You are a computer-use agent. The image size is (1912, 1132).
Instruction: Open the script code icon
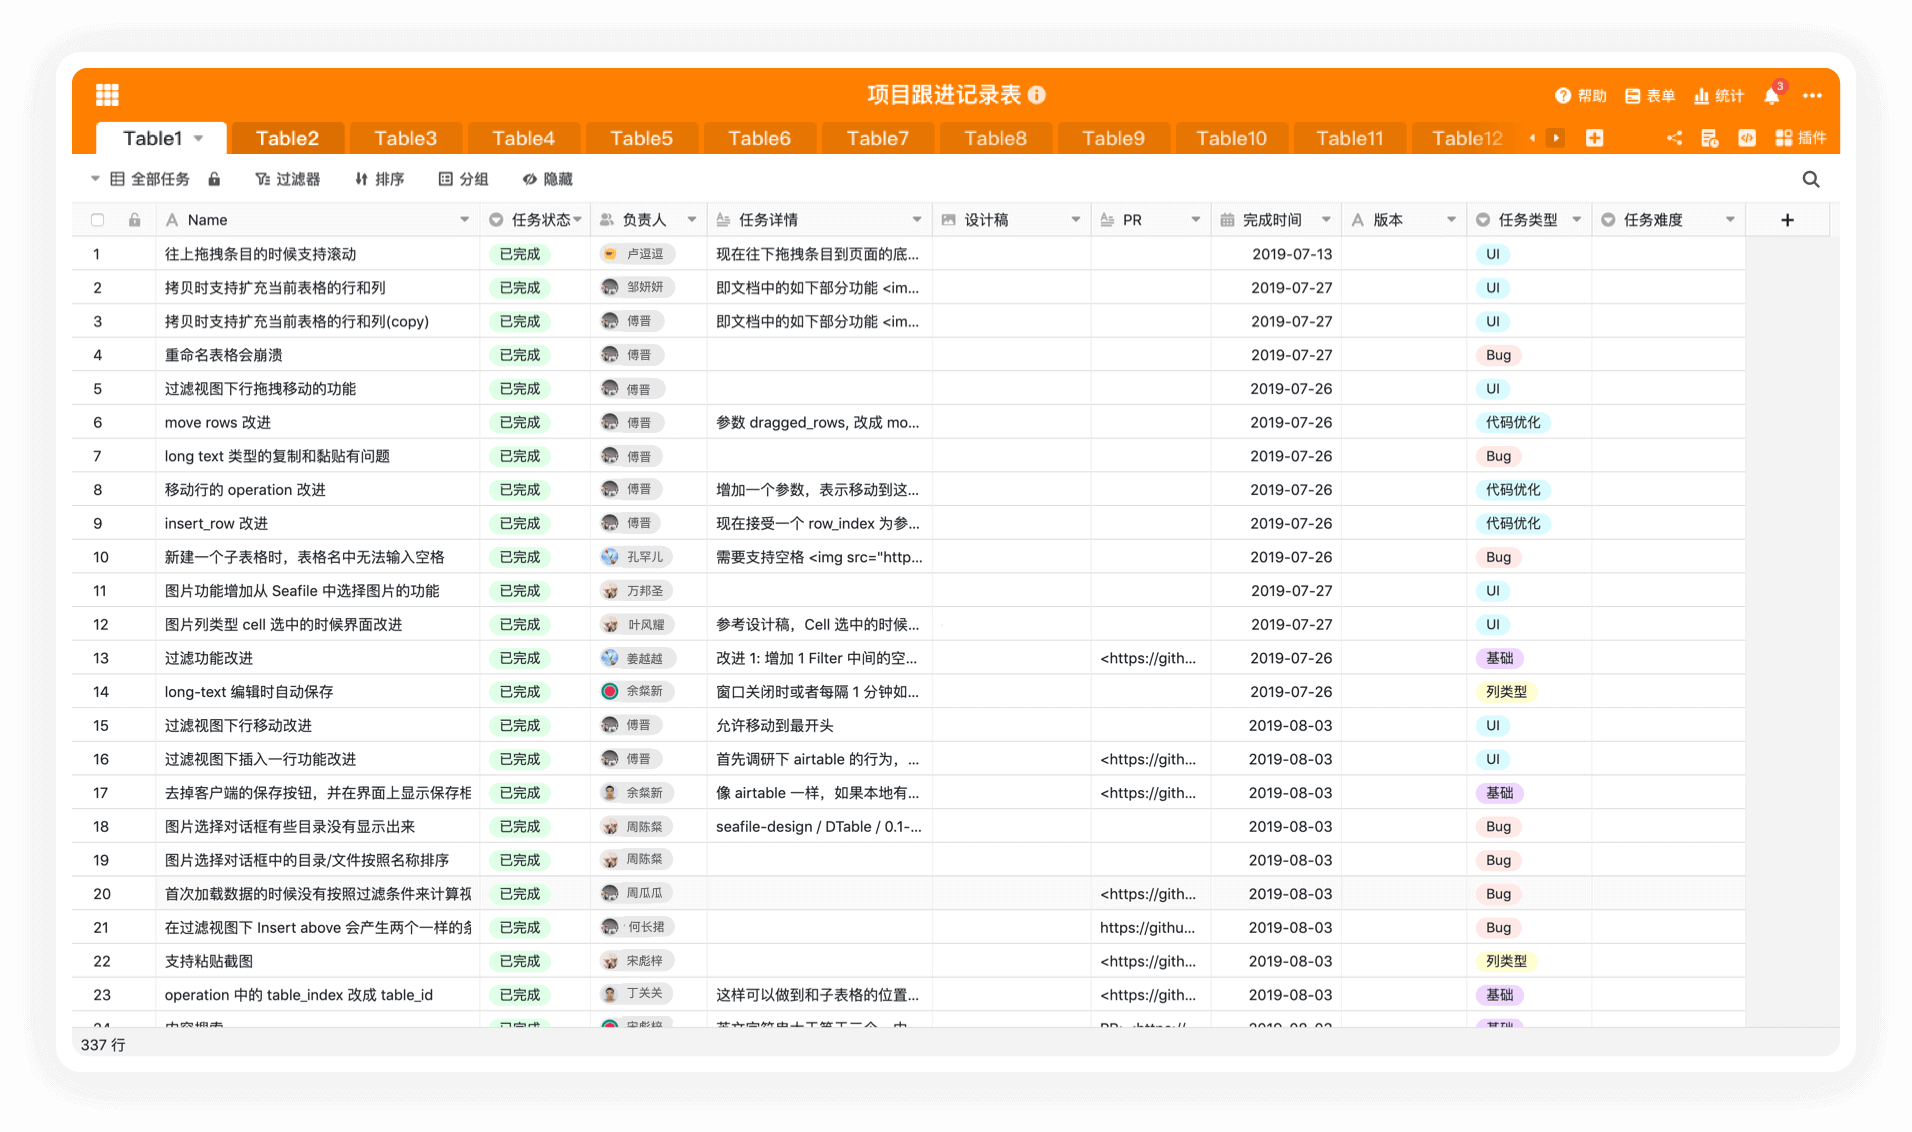1747,138
